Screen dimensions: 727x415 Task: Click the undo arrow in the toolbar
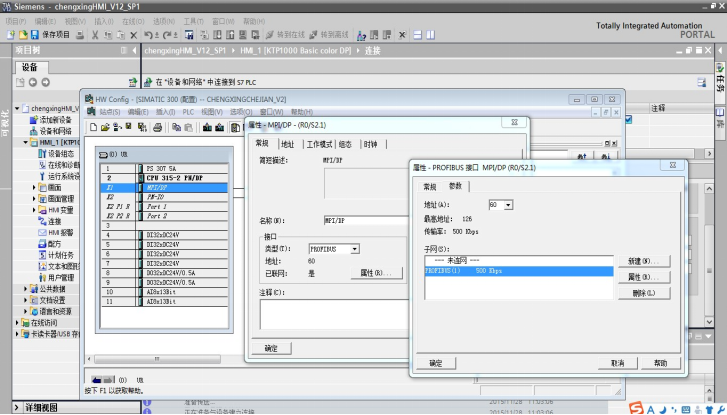pos(148,34)
